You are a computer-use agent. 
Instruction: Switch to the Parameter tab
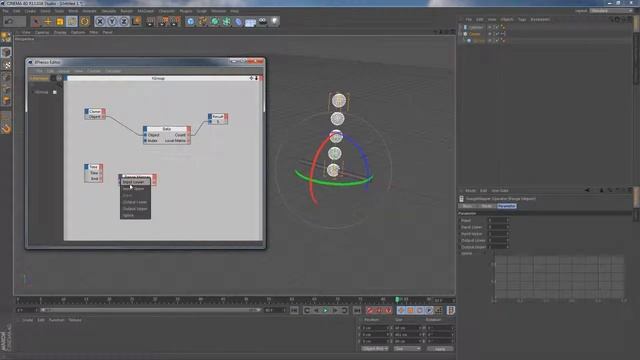507,206
